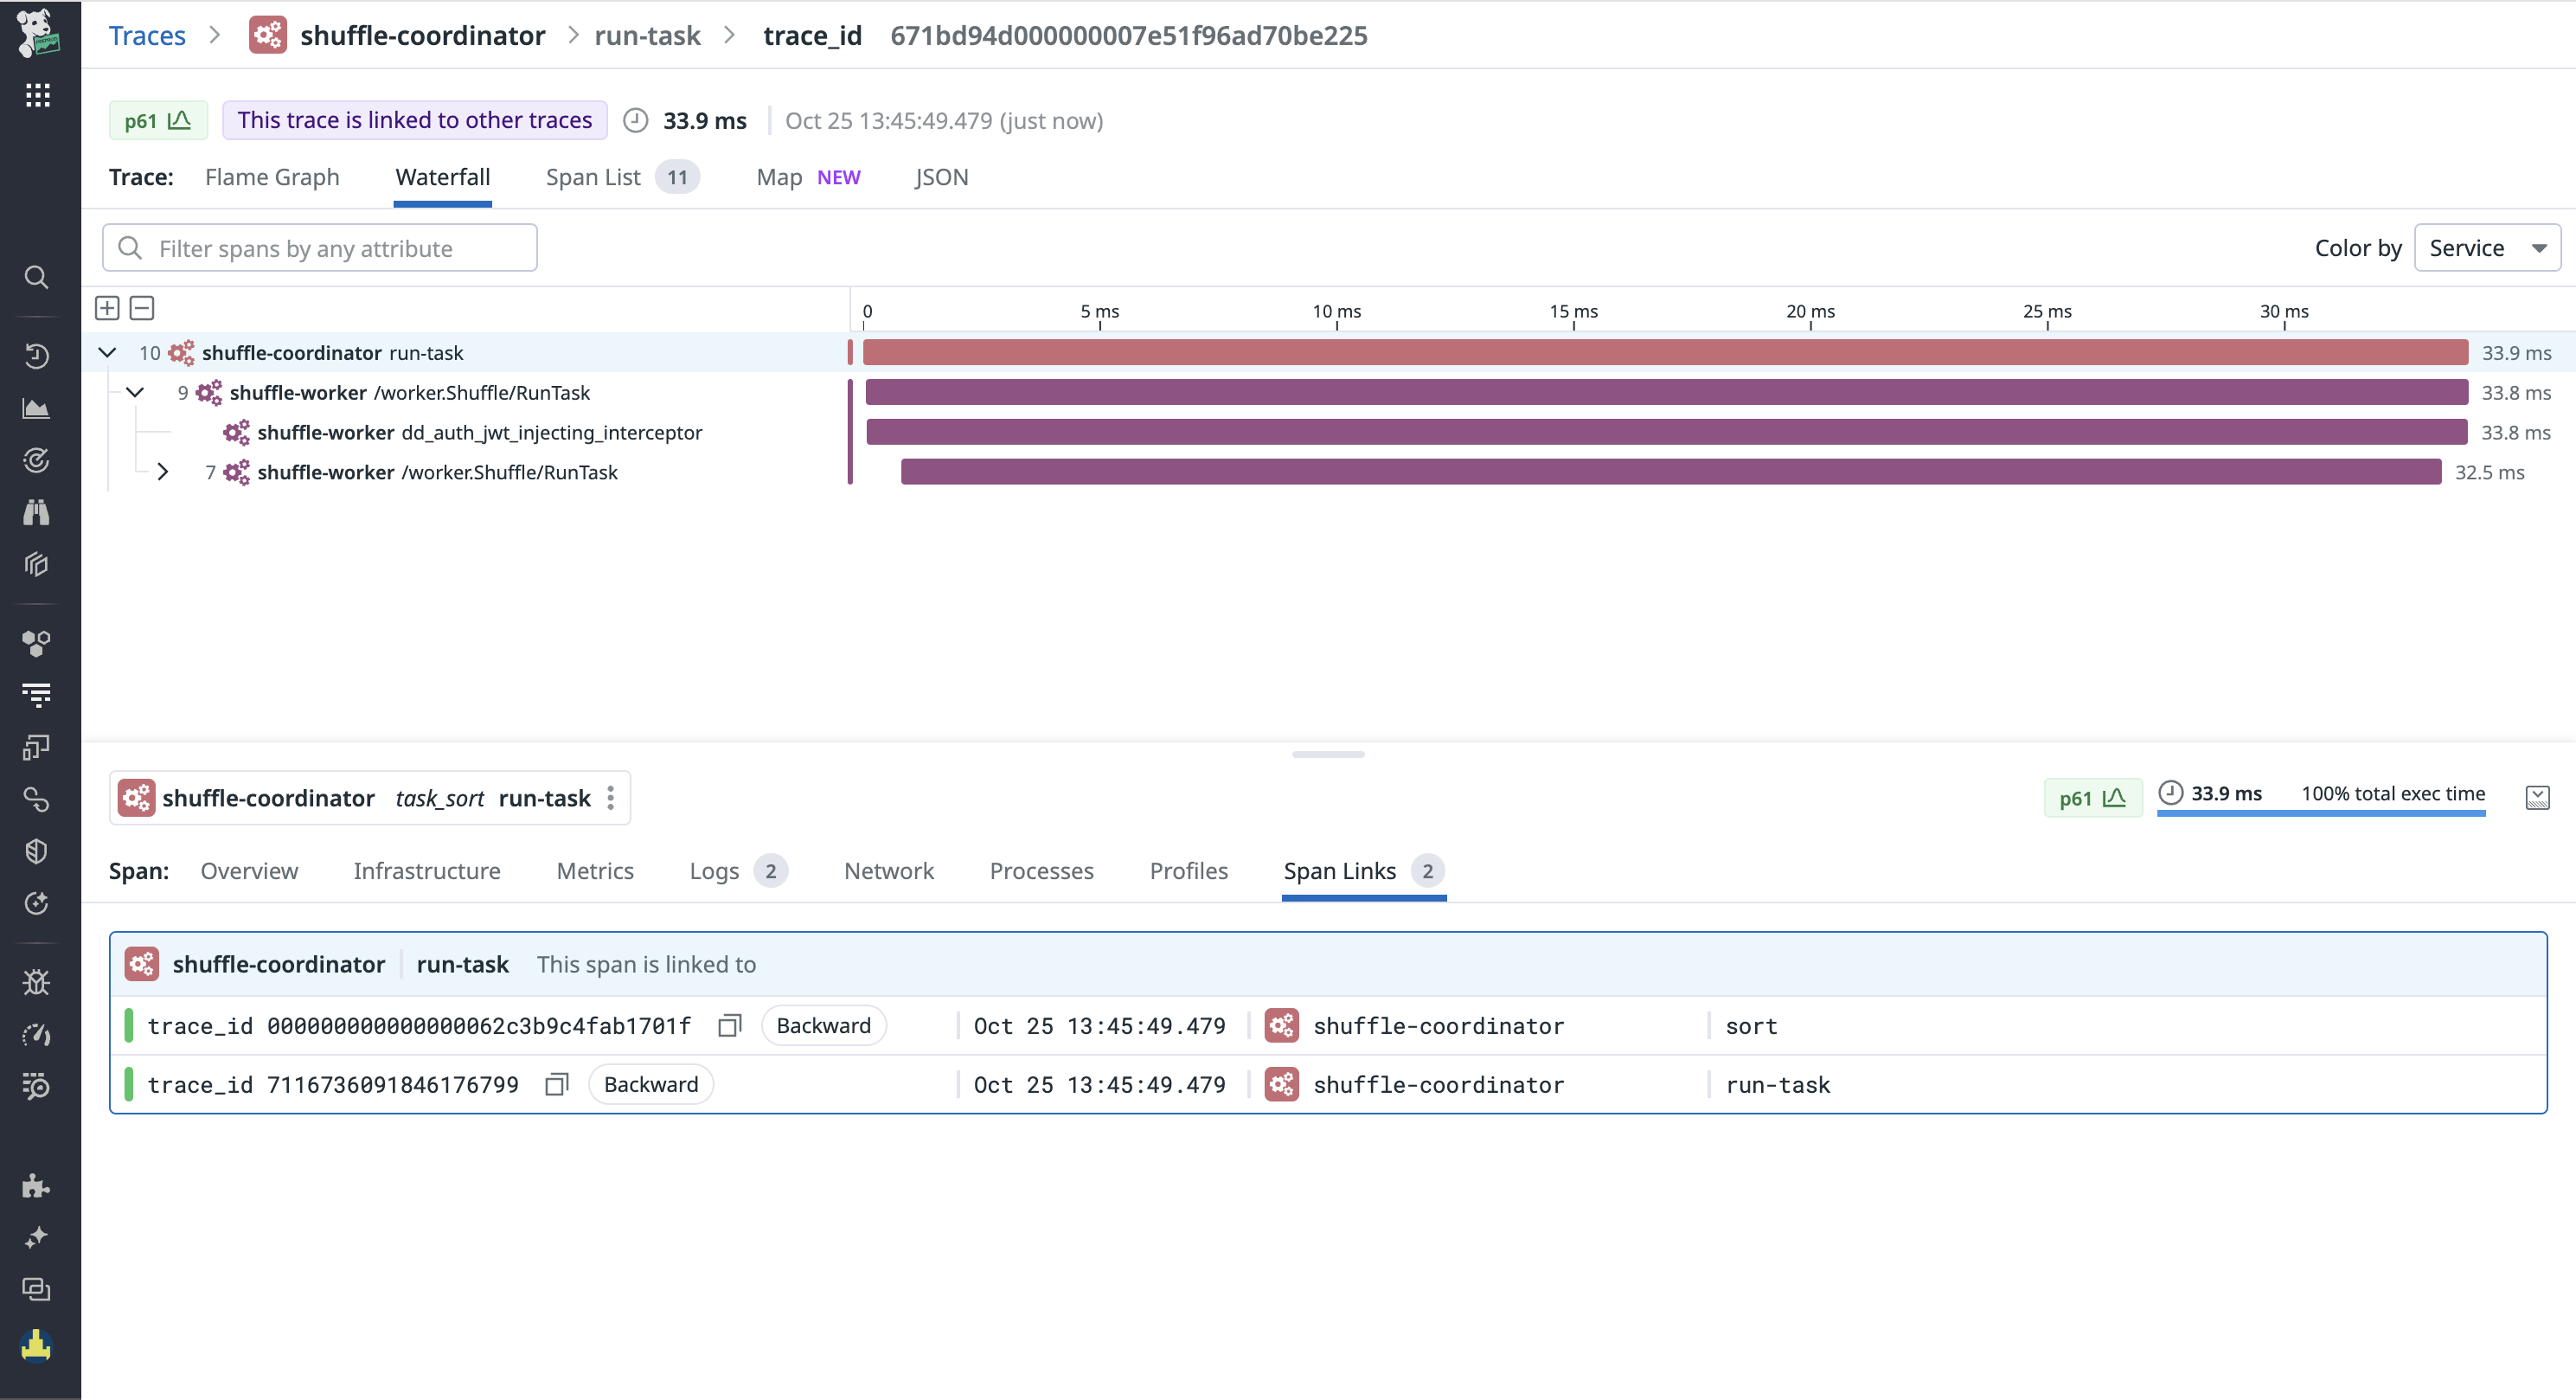The width and height of the screenshot is (2576, 1400).
Task: Switch to JSON trace view
Action: (941, 177)
